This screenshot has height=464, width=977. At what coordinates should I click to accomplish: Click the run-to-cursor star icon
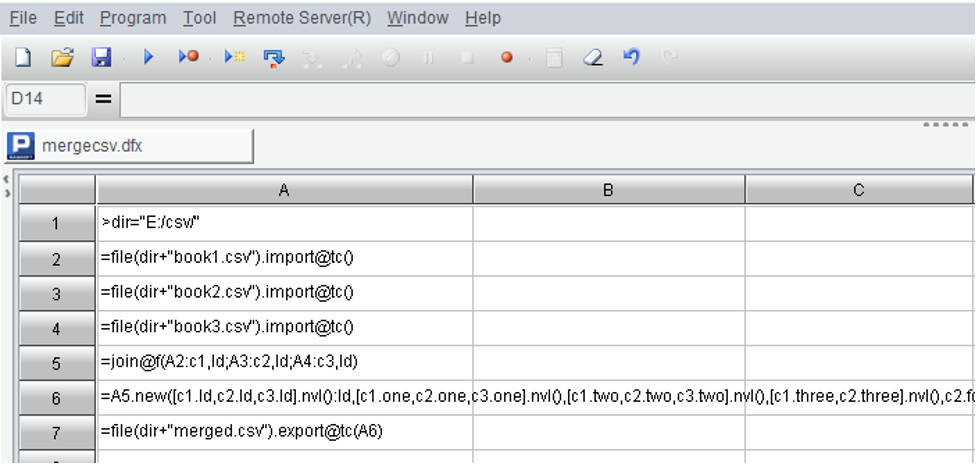point(235,58)
